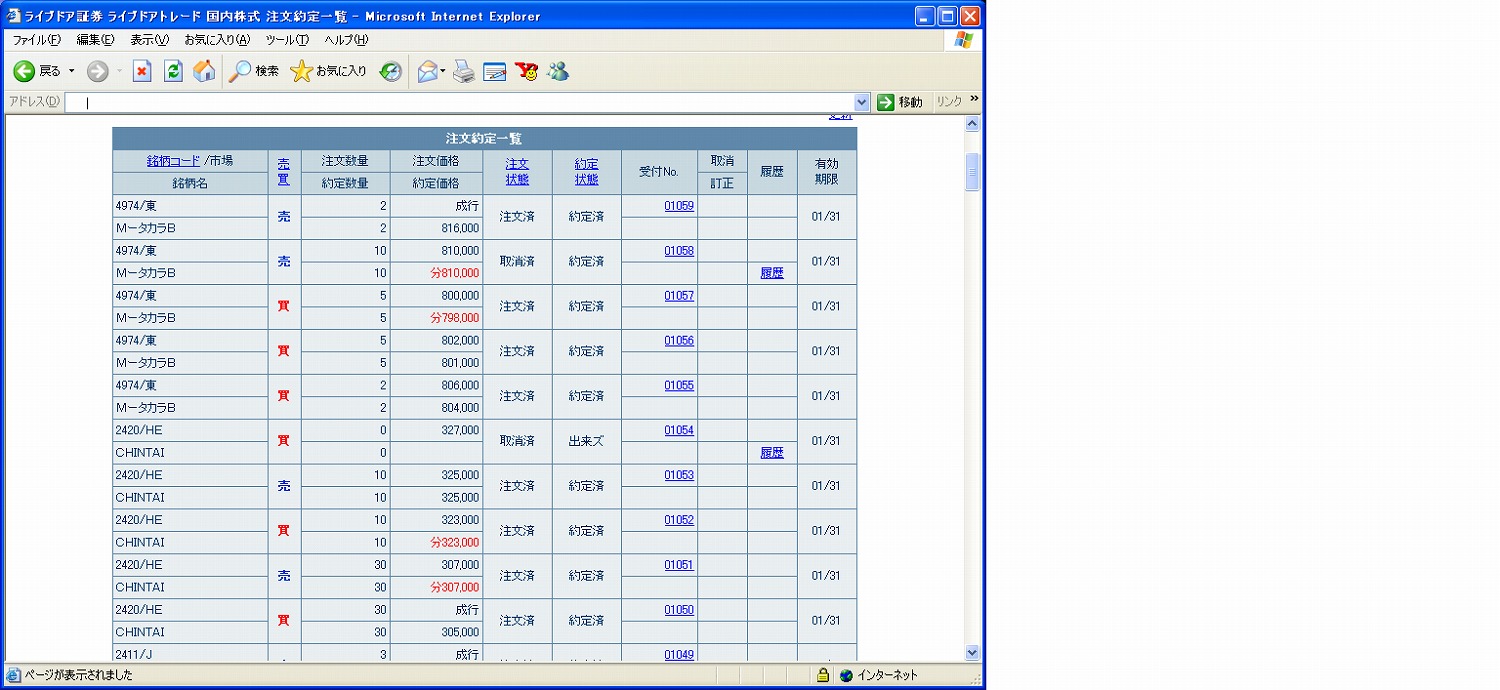Open order number 01052 link
1500x690 pixels.
point(679,520)
